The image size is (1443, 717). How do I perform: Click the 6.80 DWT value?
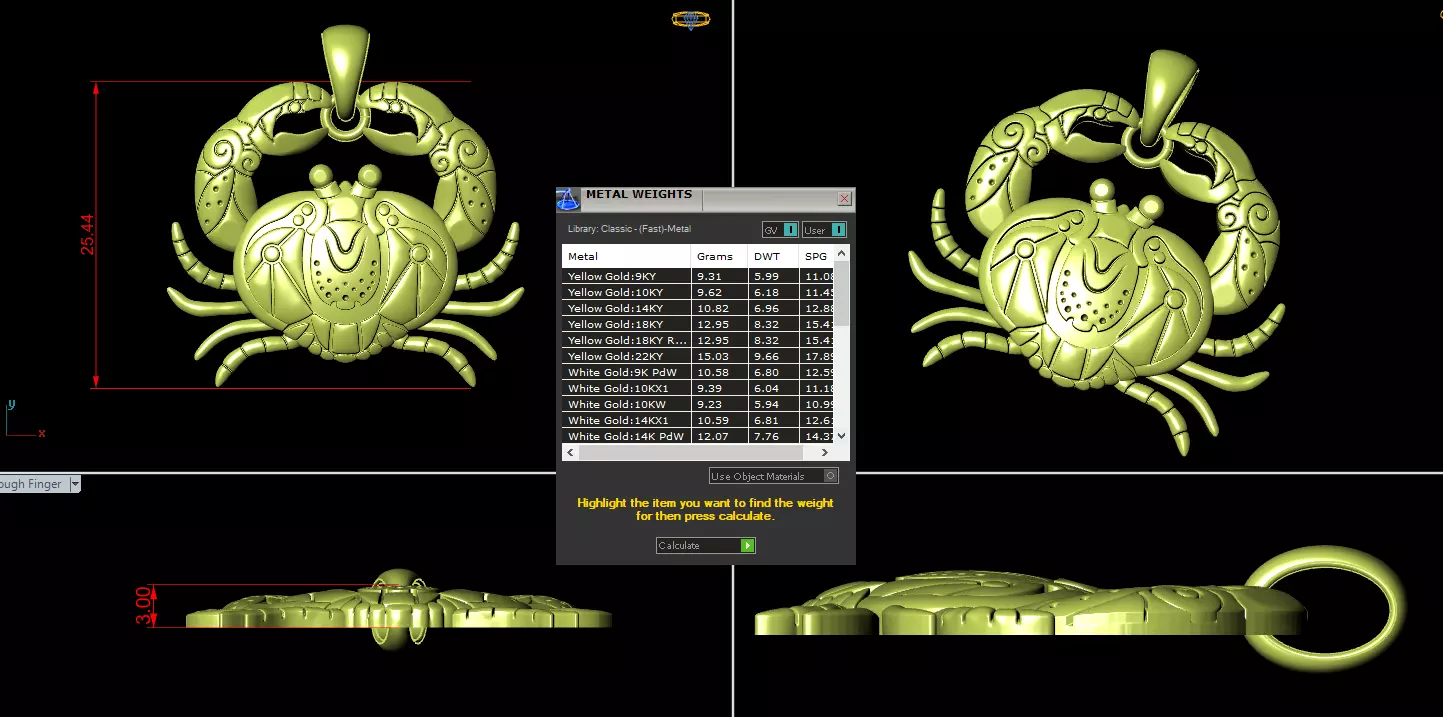pos(766,372)
